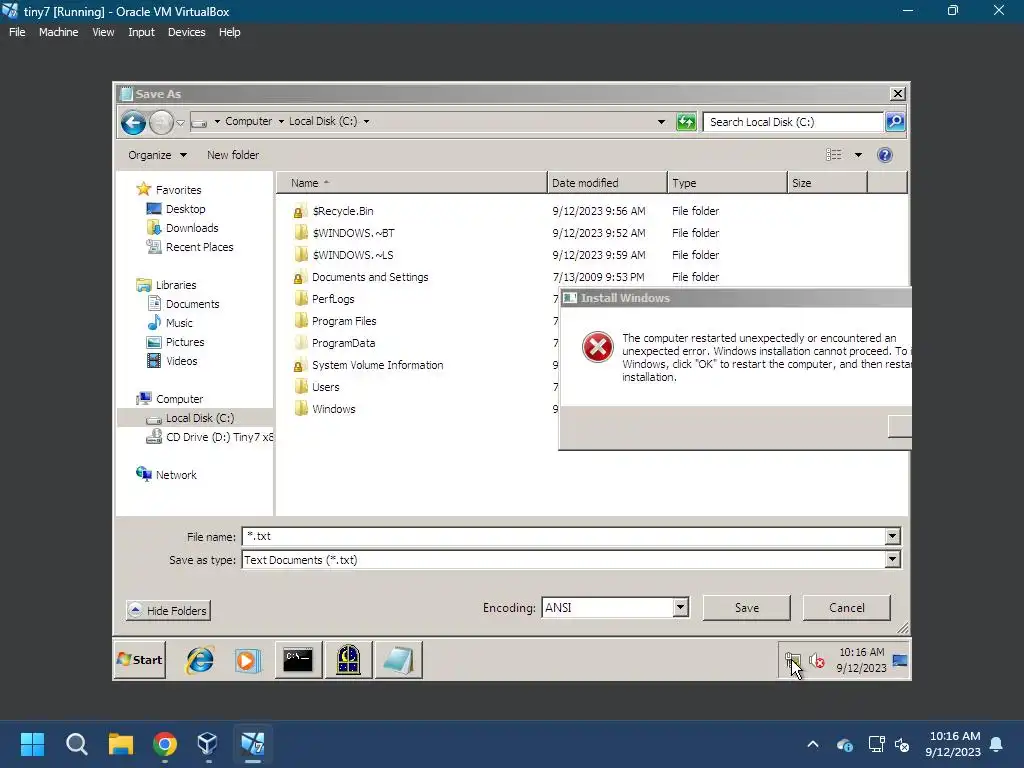Open Chrome from the host taskbar
The image size is (1024, 768).
[165, 744]
